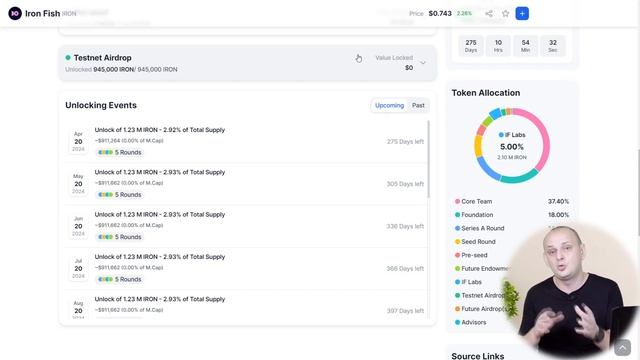Click the 275 Days countdown box

coord(471,46)
